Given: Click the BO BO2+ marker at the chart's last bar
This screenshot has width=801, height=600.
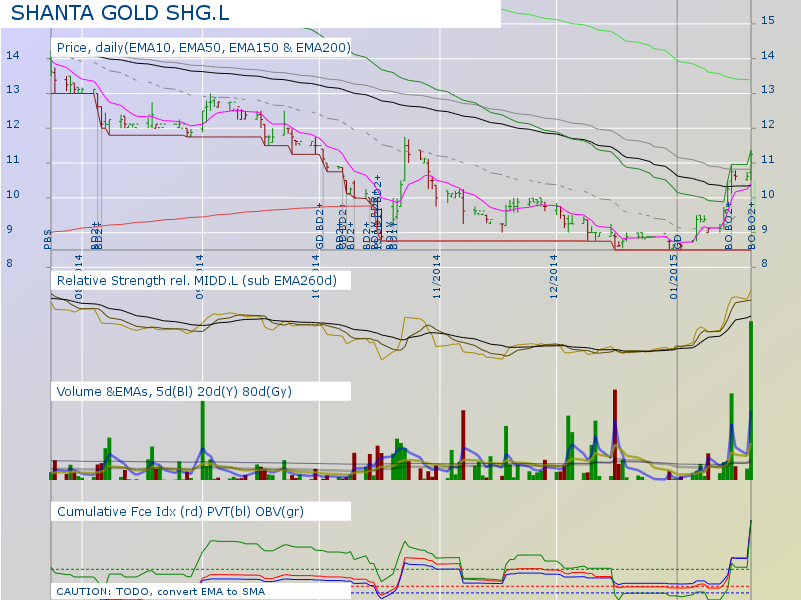Looking at the screenshot, I should (x=751, y=226).
